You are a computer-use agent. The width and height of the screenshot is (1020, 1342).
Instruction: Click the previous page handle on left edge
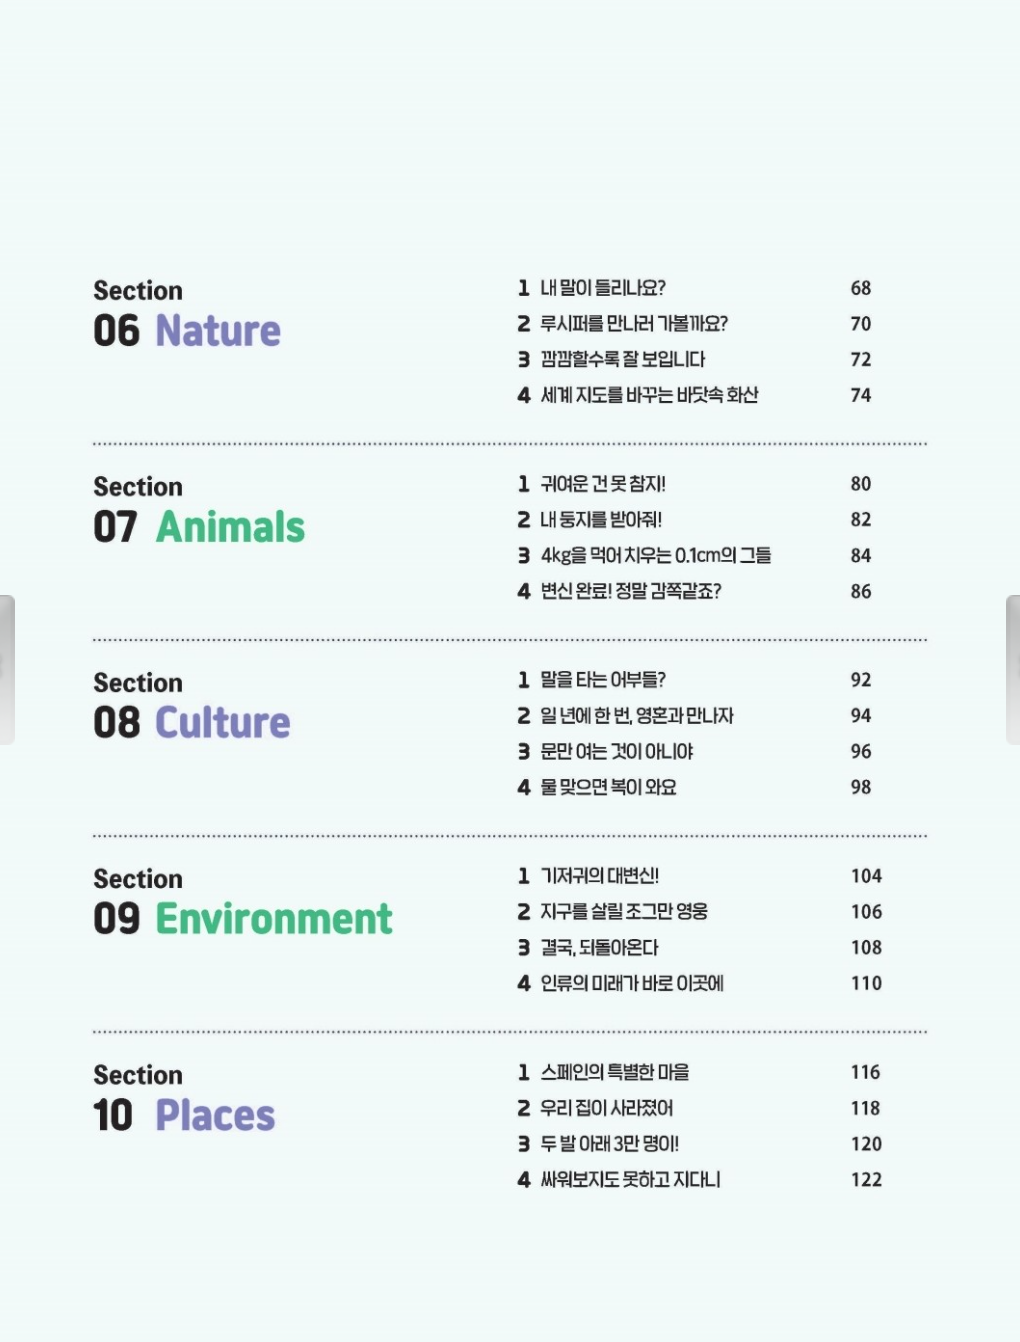click(x=7, y=670)
